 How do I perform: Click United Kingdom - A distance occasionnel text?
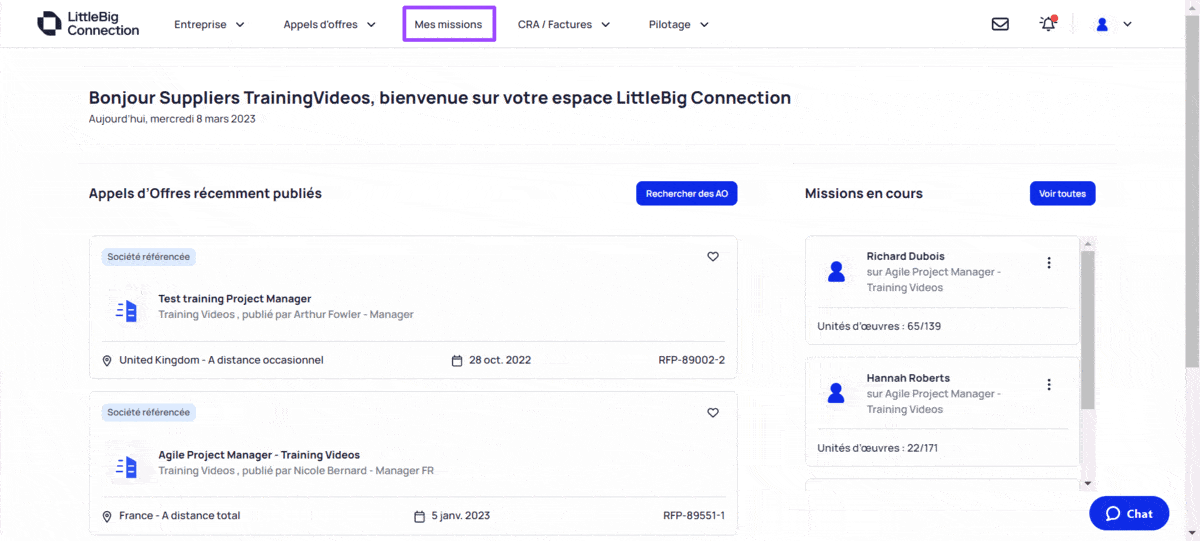[x=221, y=360]
